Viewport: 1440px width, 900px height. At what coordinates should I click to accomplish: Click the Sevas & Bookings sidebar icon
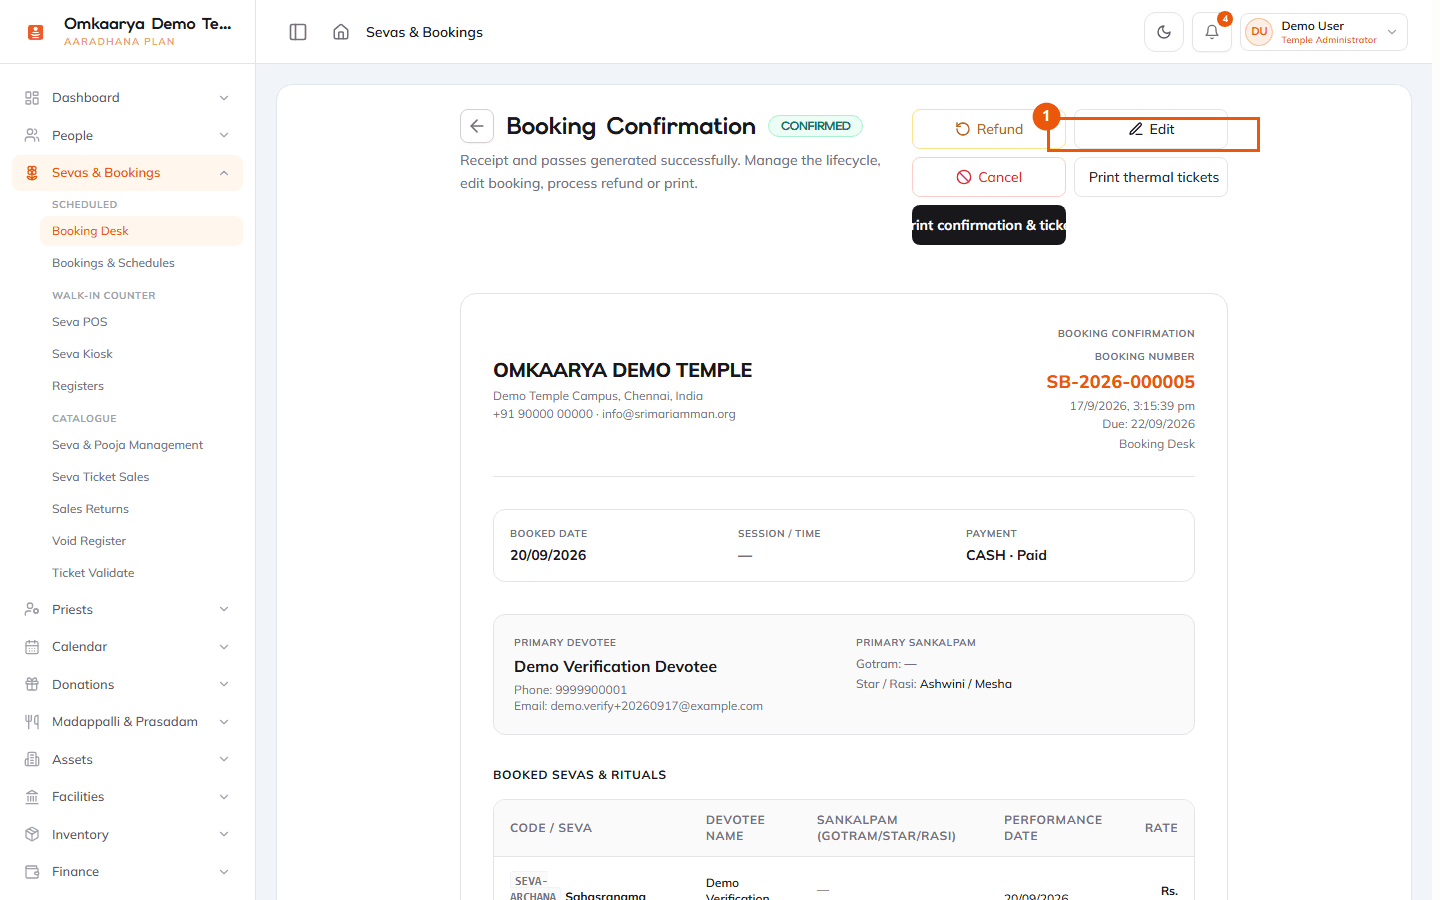32,173
